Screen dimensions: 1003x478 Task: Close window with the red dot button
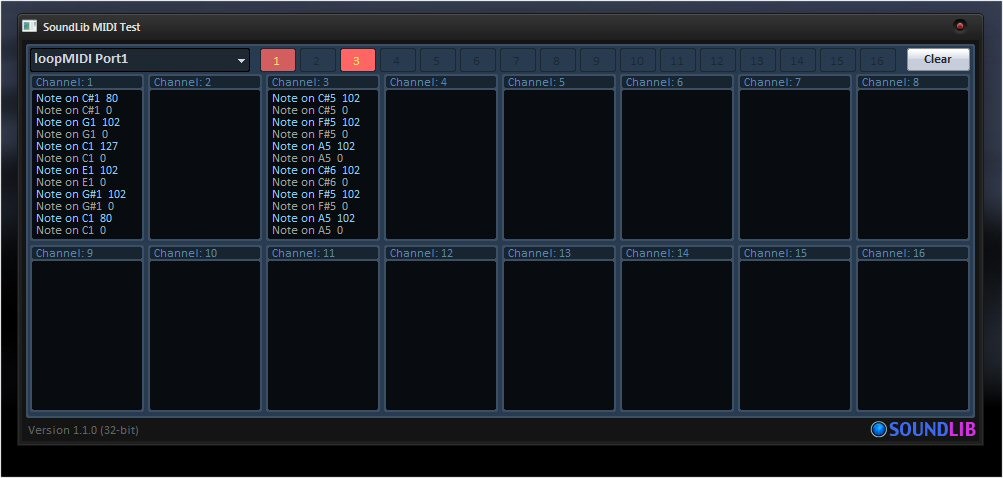960,26
